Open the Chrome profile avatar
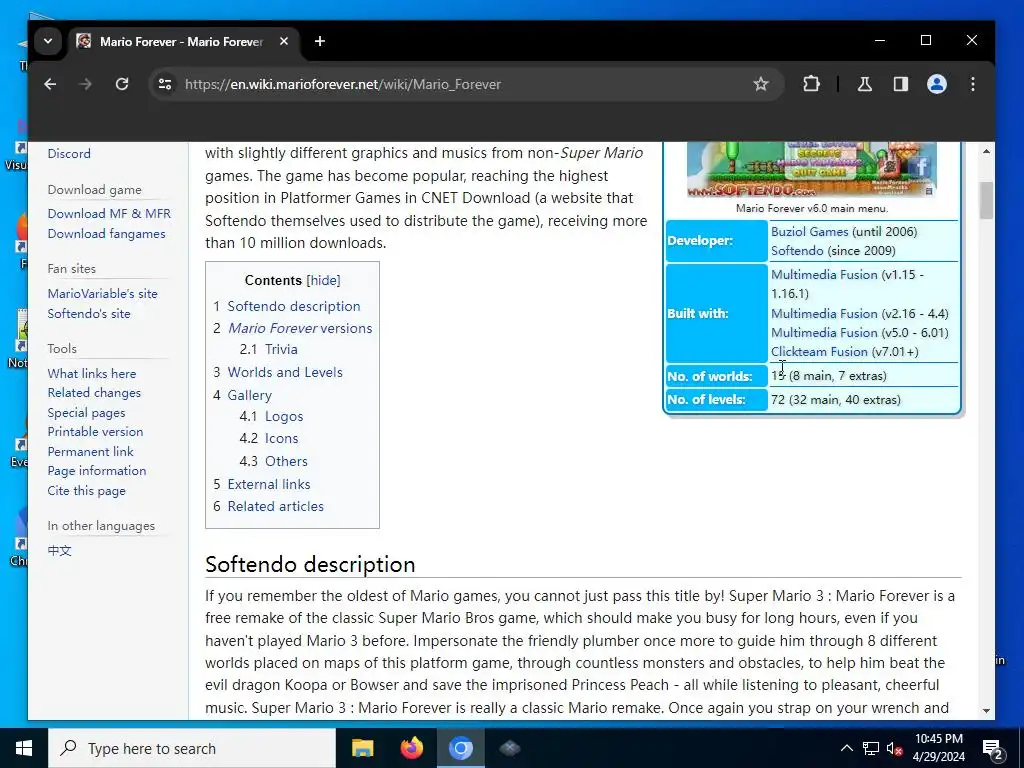The height and width of the screenshot is (768, 1024). coord(936,84)
